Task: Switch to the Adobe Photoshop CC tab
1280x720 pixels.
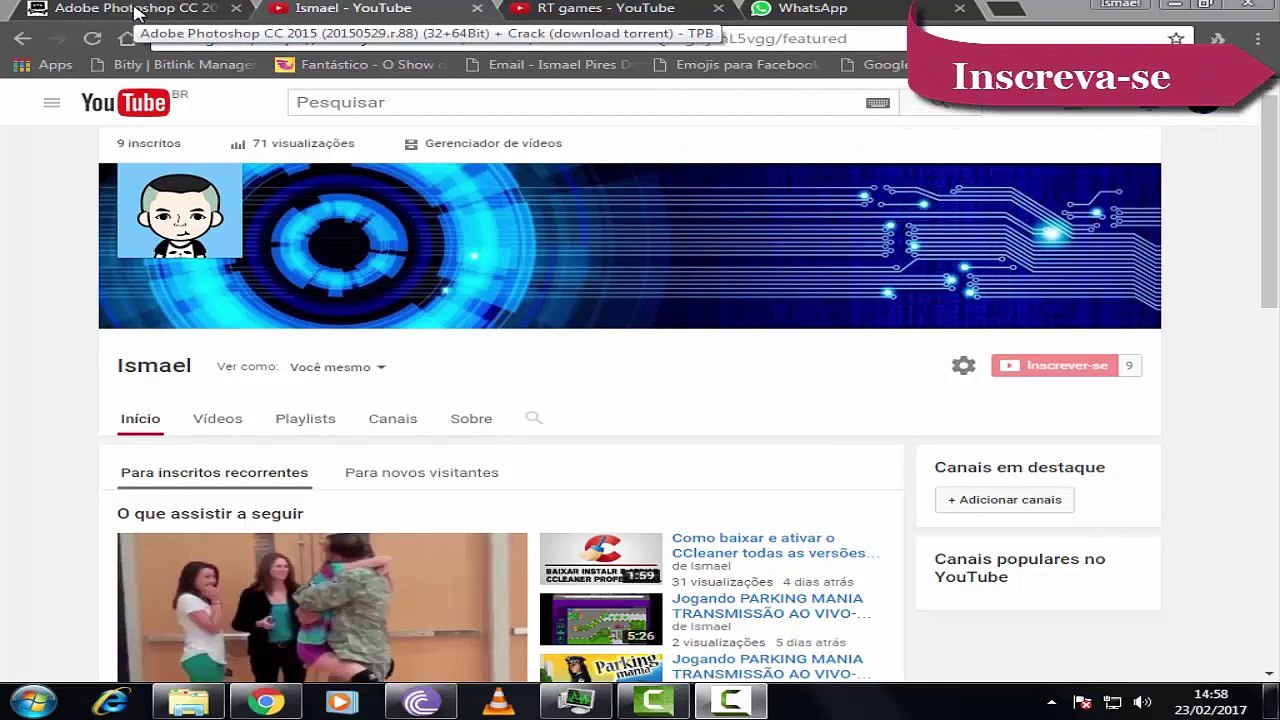Action: 135,9
